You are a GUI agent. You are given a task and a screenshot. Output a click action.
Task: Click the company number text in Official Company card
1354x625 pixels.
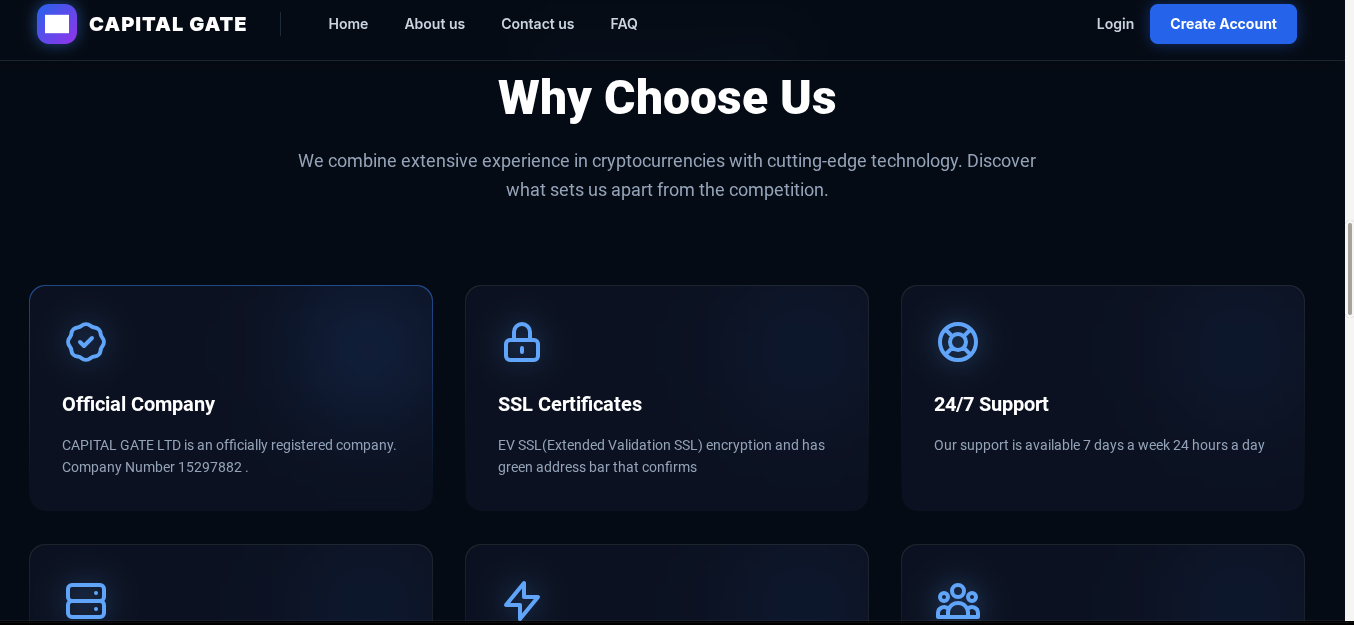coord(152,467)
